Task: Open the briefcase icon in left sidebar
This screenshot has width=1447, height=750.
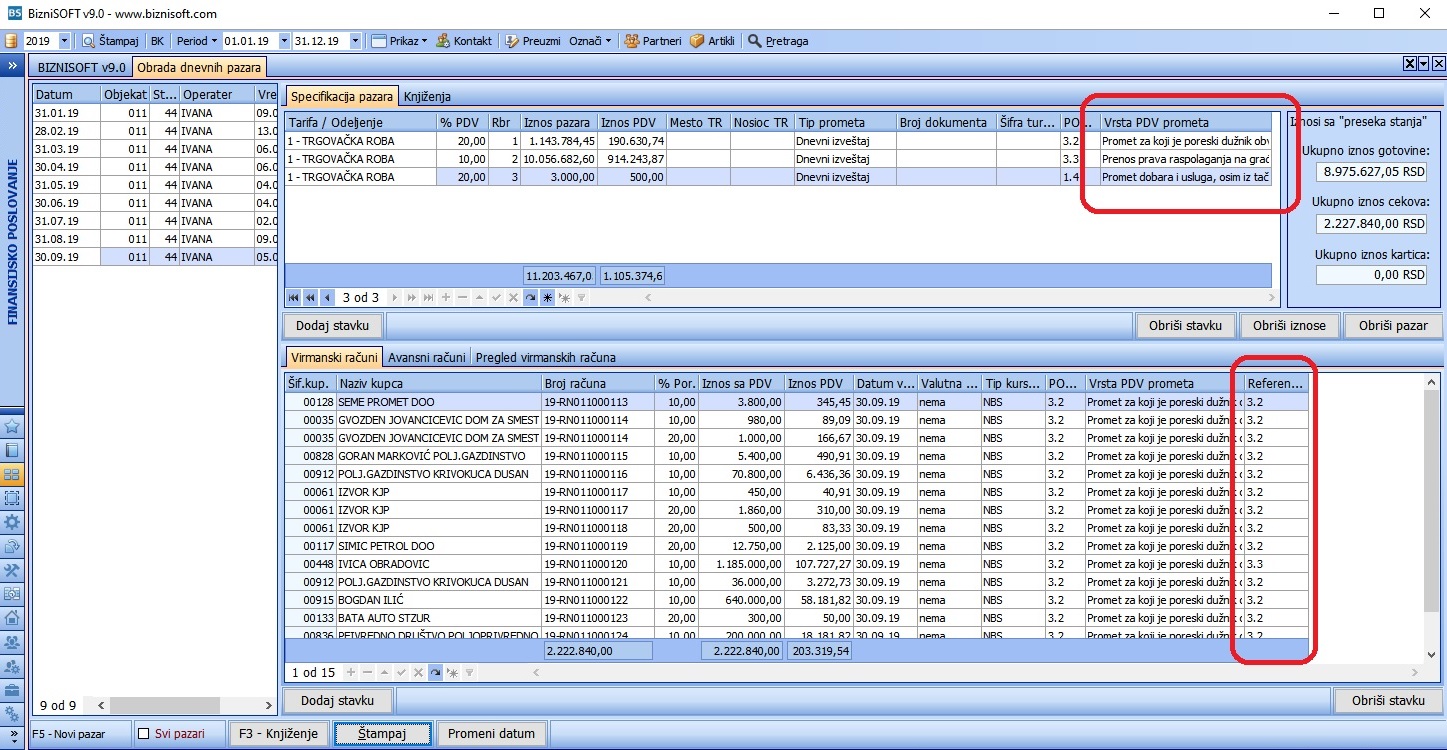Action: pos(12,690)
